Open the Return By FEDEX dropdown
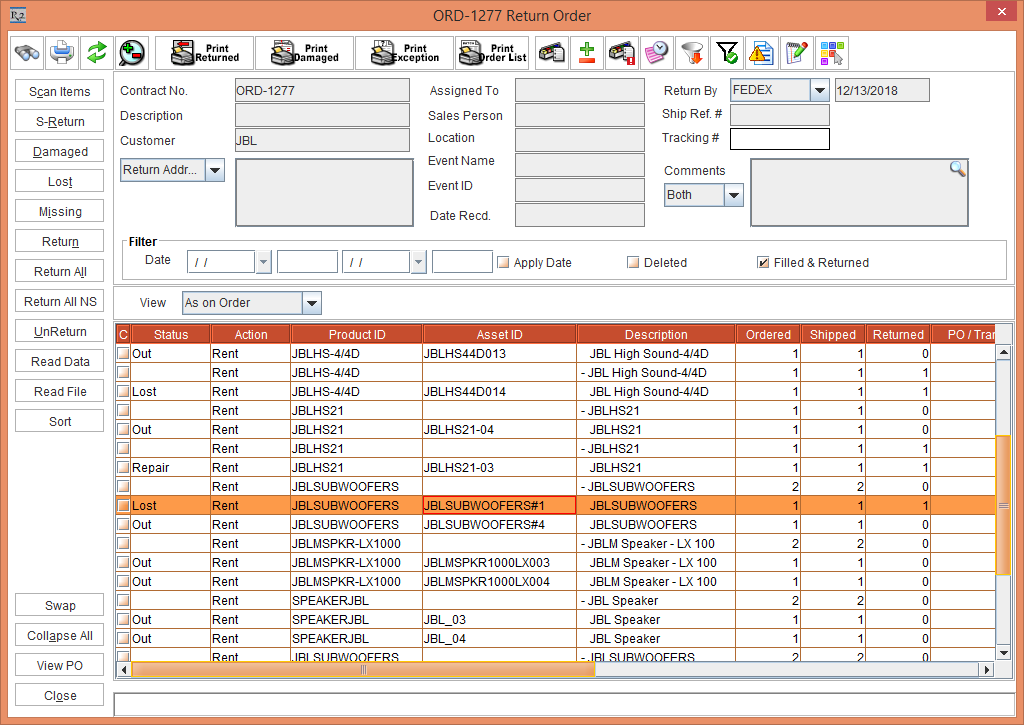1024x725 pixels. pos(819,91)
